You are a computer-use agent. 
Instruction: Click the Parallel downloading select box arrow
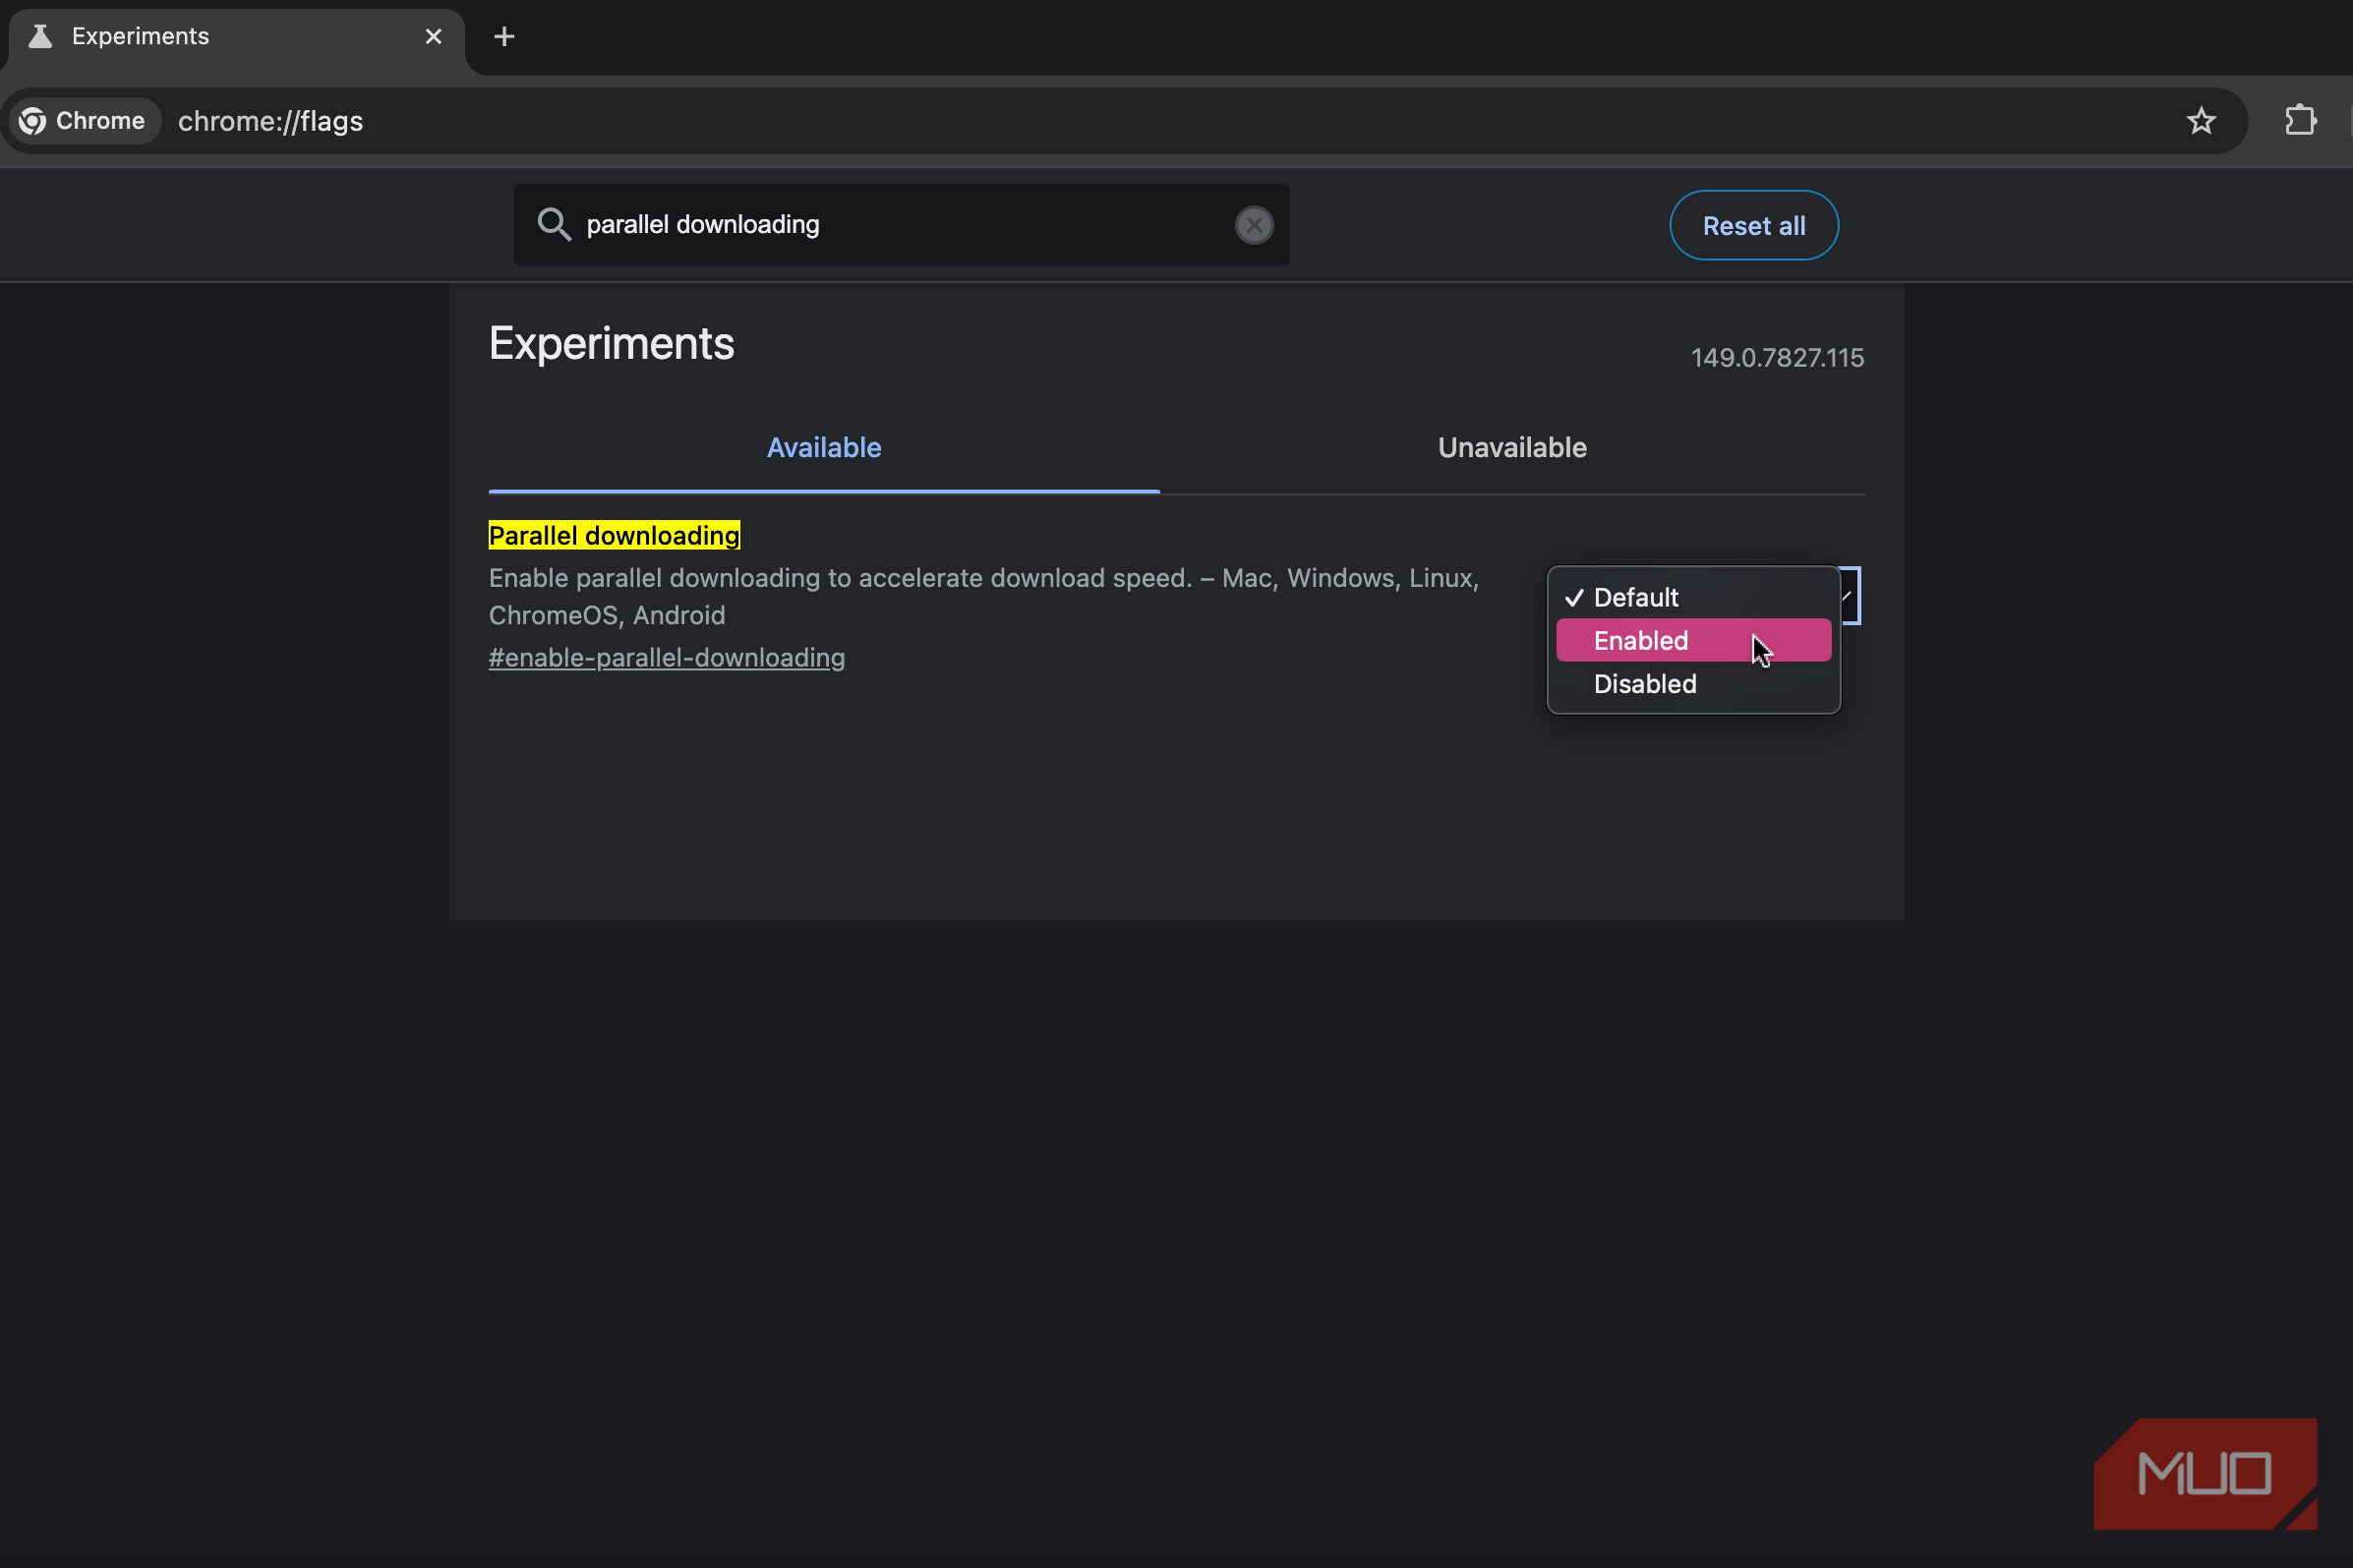[x=1849, y=596]
